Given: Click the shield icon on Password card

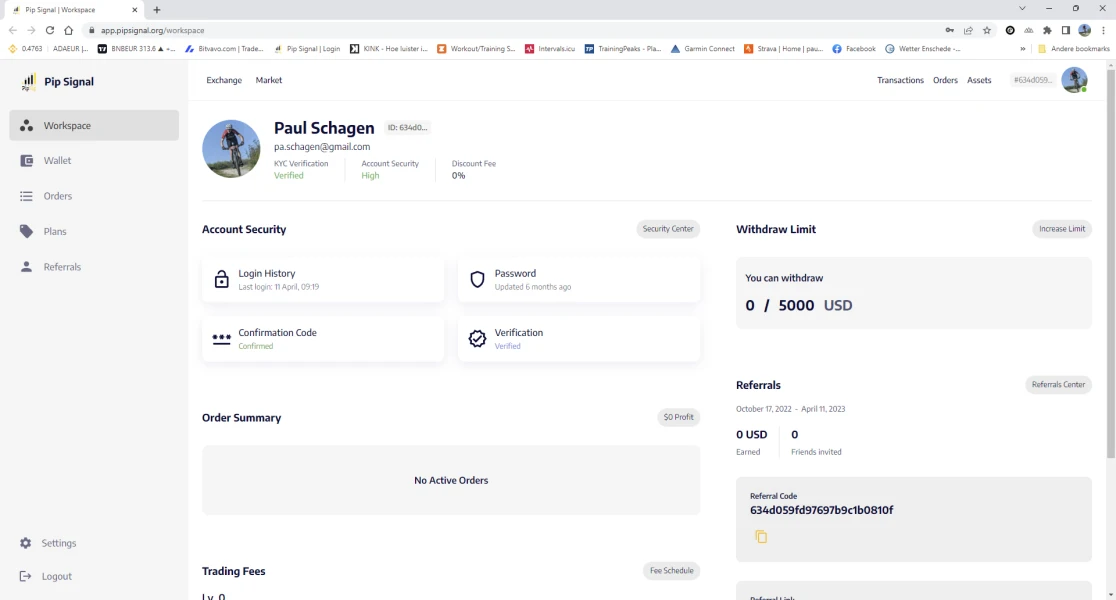Looking at the screenshot, I should (478, 279).
